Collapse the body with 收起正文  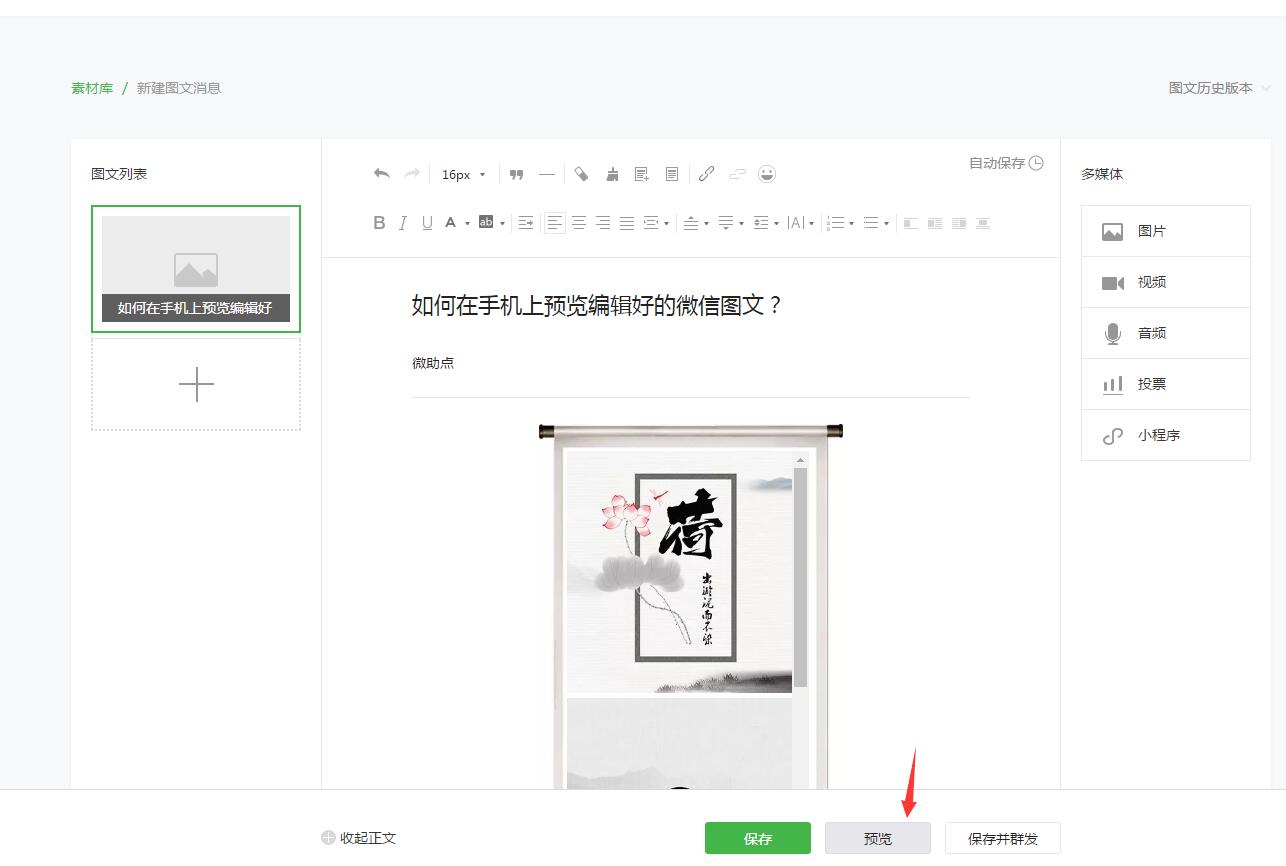(x=359, y=838)
